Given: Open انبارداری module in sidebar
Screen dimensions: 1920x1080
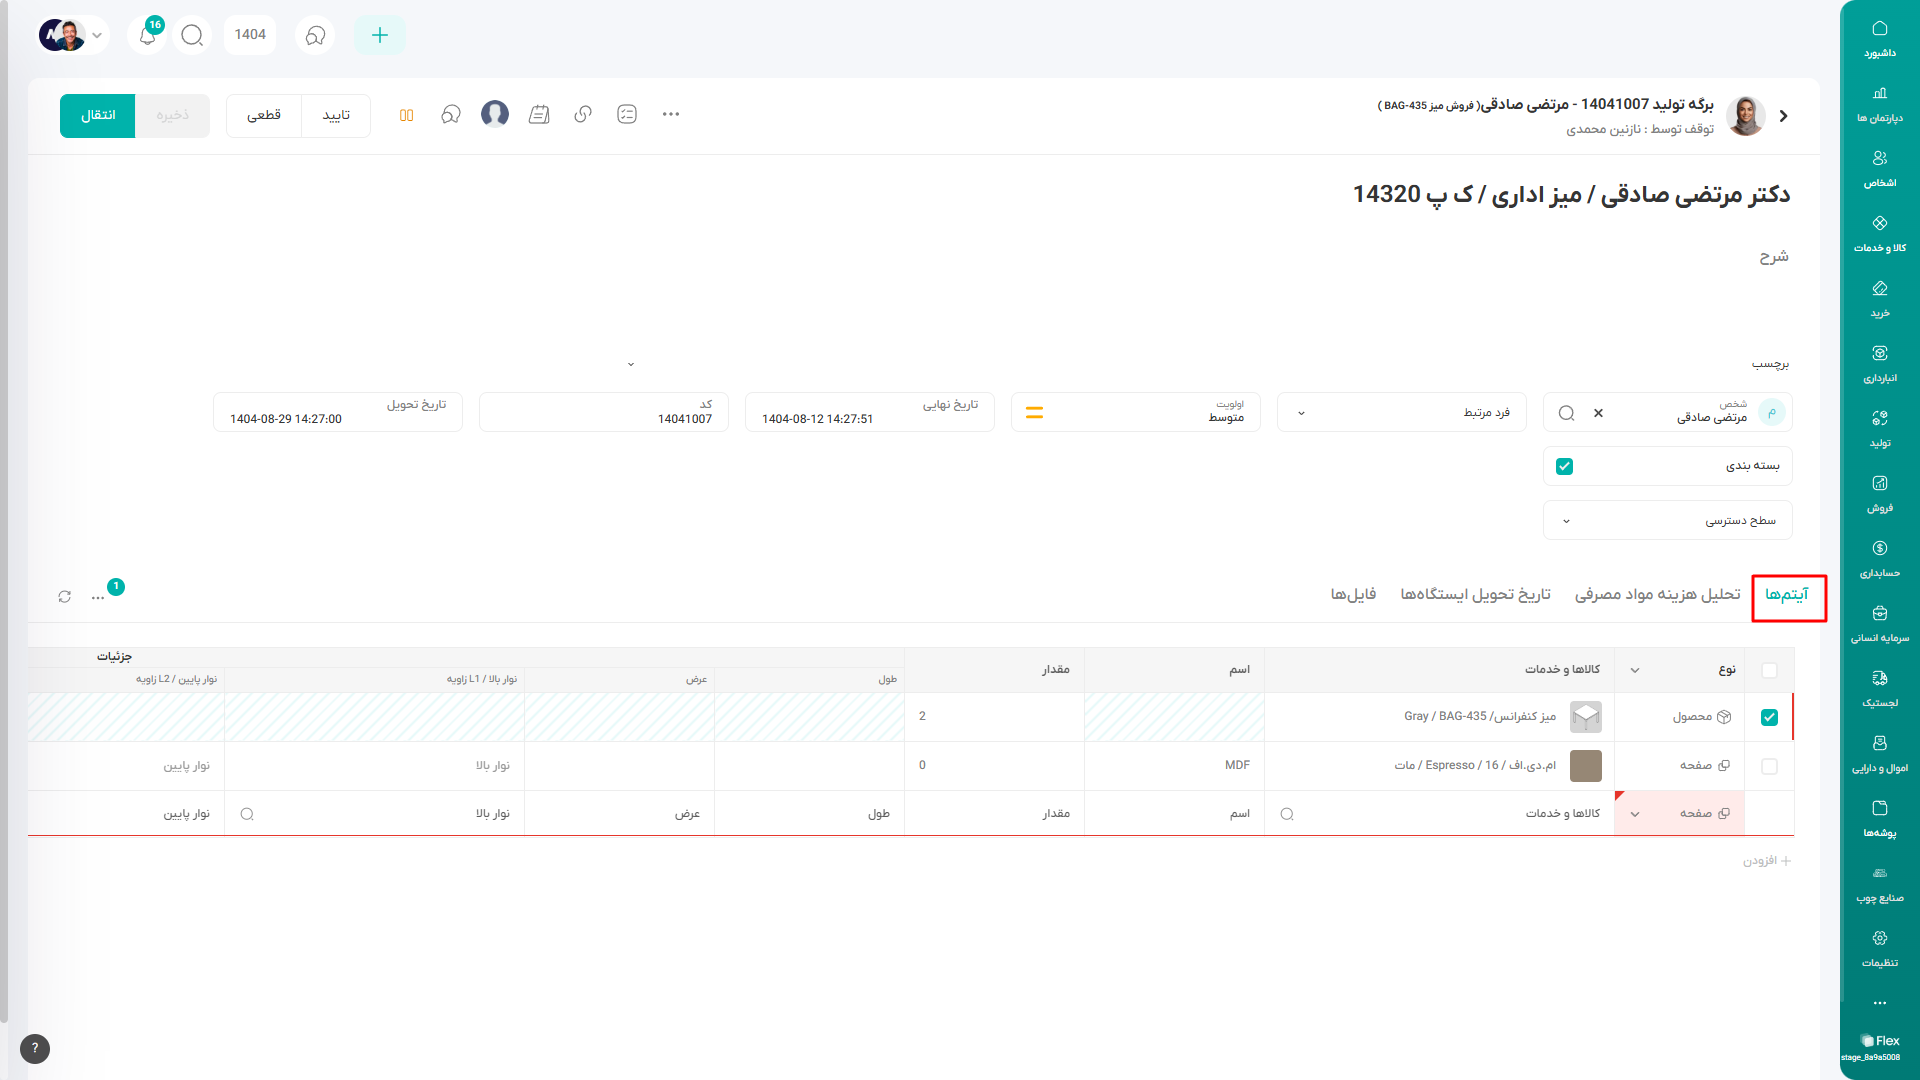Looking at the screenshot, I should pyautogui.click(x=1879, y=363).
